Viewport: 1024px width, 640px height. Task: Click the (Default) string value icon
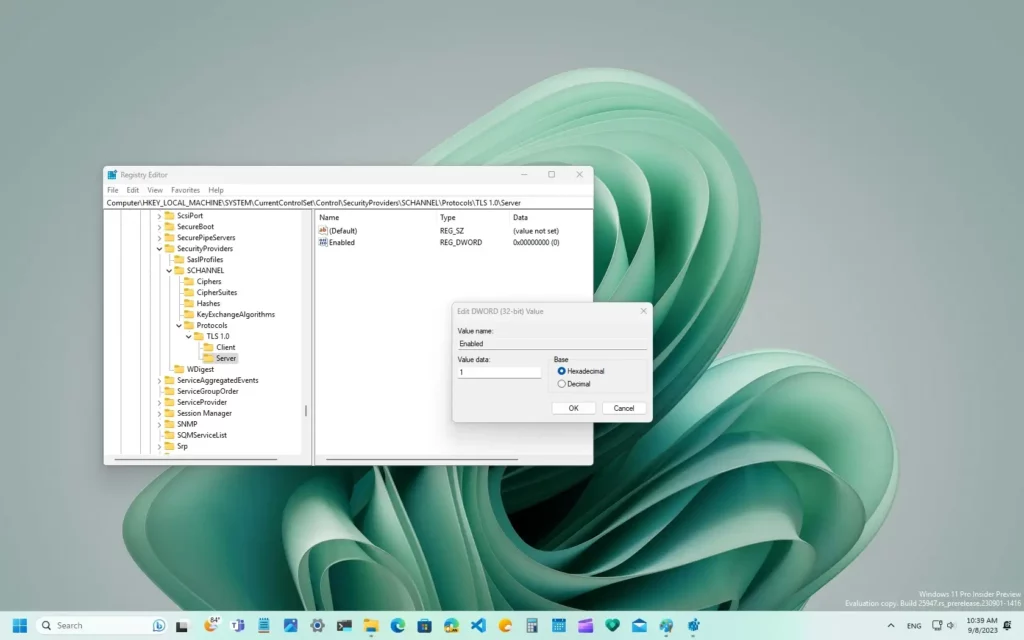[323, 231]
